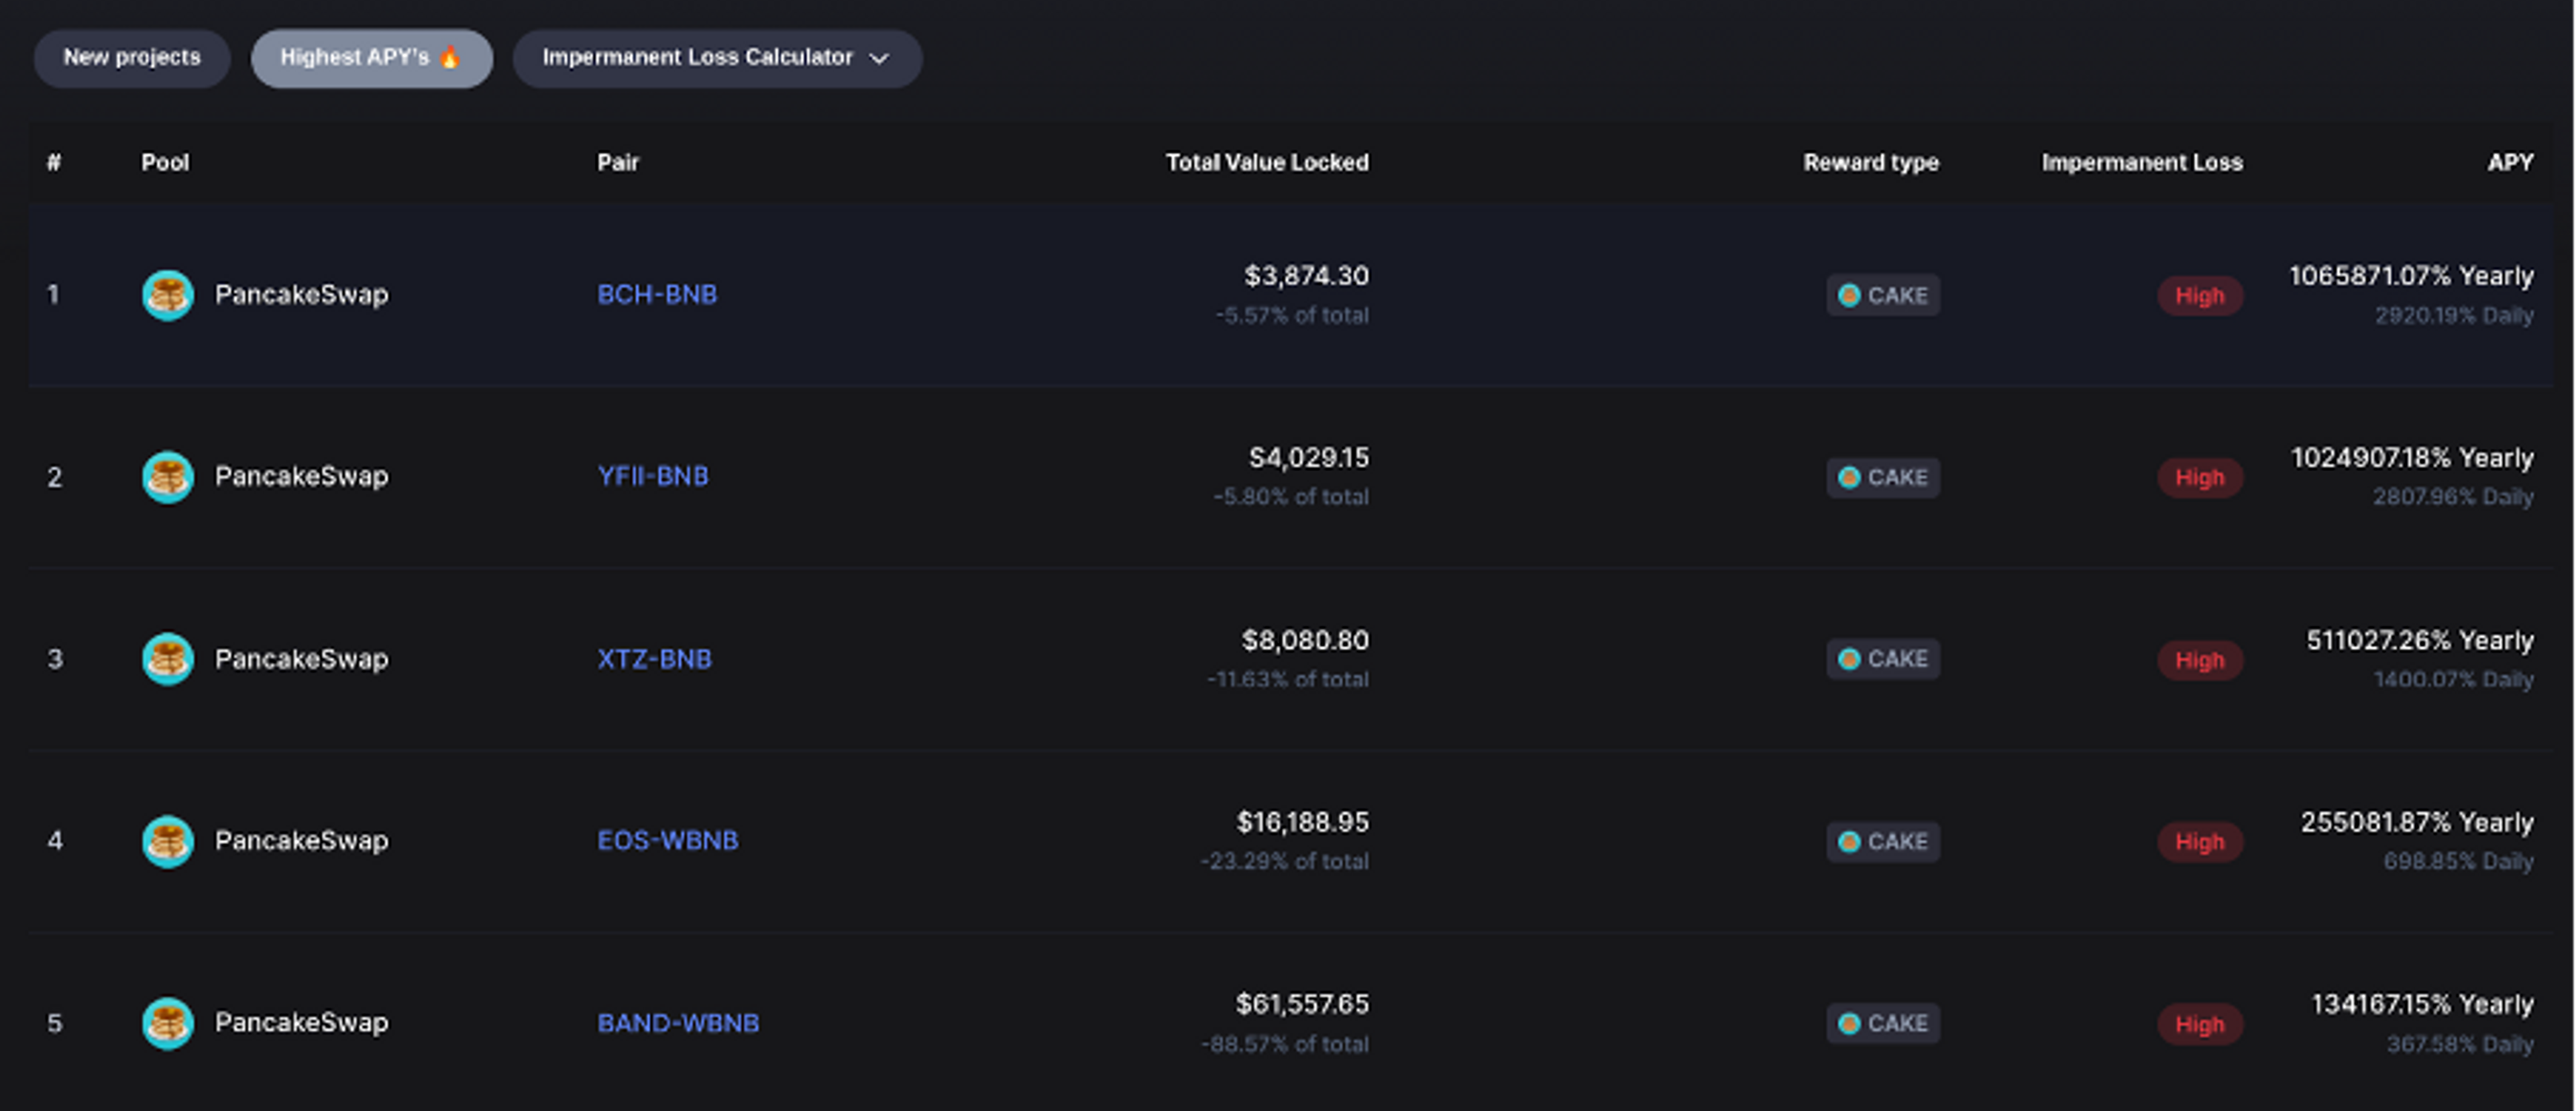Click PancakeSwap logo in YFII-BNB row

click(167, 477)
